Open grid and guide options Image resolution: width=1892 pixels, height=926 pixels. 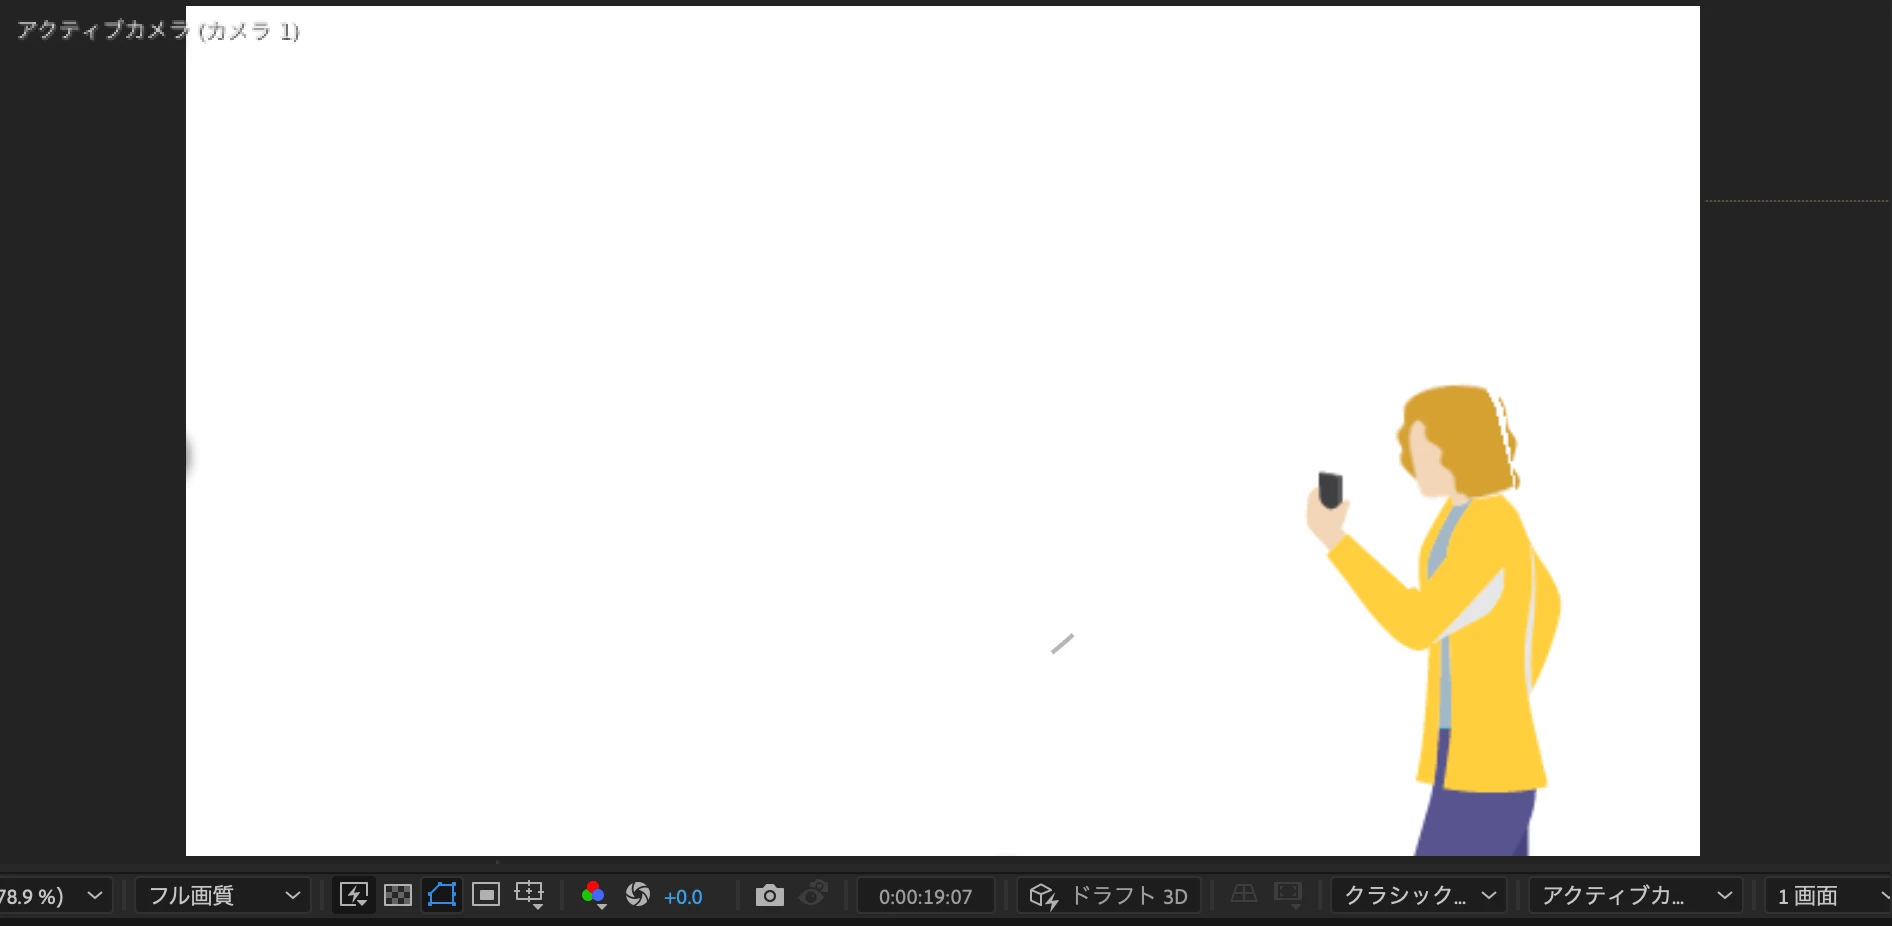click(529, 895)
